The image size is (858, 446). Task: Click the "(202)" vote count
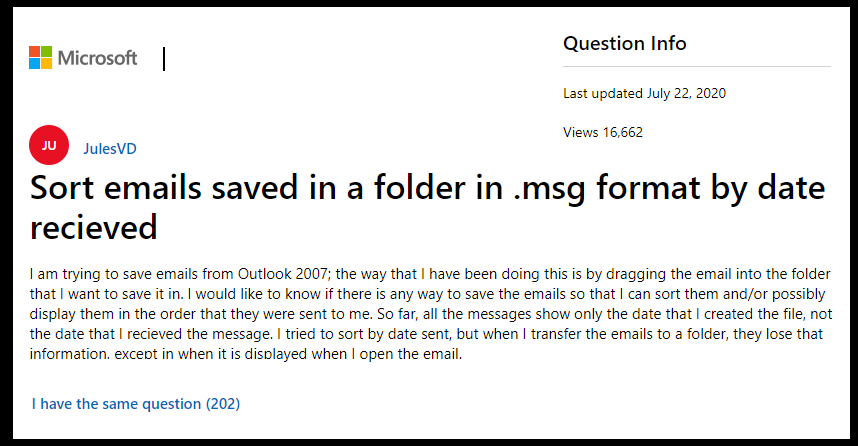pos(223,404)
